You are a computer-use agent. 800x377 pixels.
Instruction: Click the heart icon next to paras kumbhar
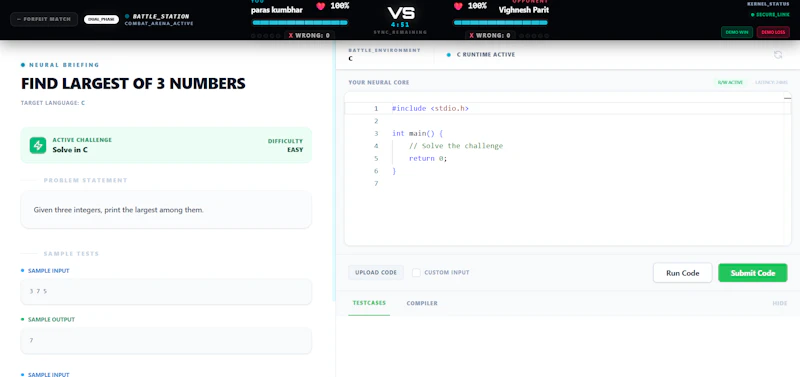(x=320, y=6)
